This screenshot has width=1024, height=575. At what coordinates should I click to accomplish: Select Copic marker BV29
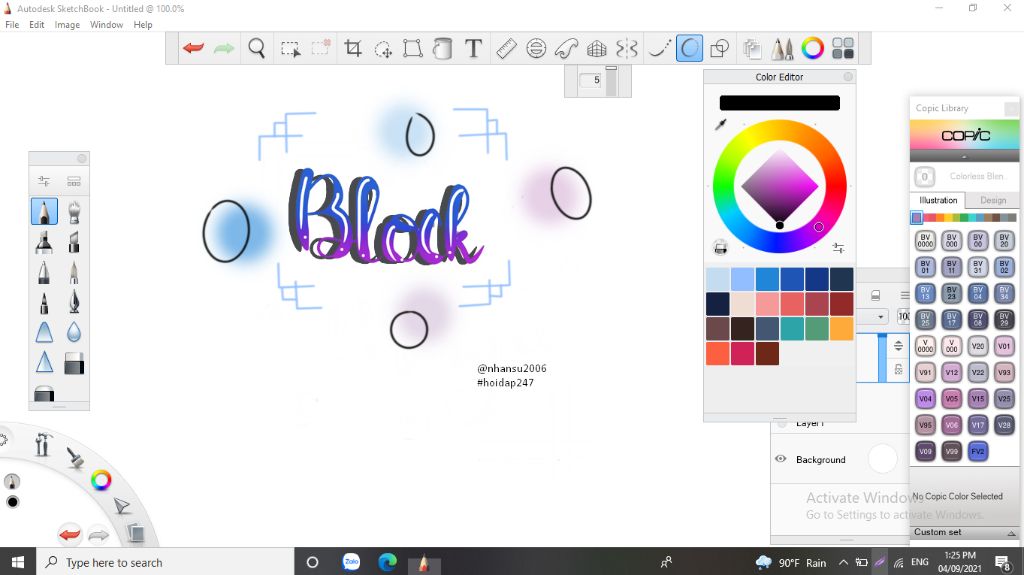pos(1004,320)
